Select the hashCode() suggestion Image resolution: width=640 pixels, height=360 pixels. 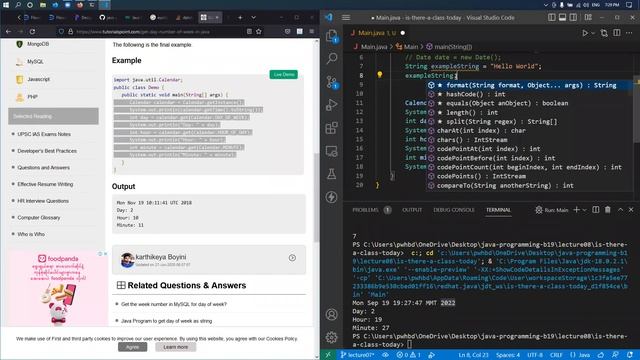[x=529, y=94]
